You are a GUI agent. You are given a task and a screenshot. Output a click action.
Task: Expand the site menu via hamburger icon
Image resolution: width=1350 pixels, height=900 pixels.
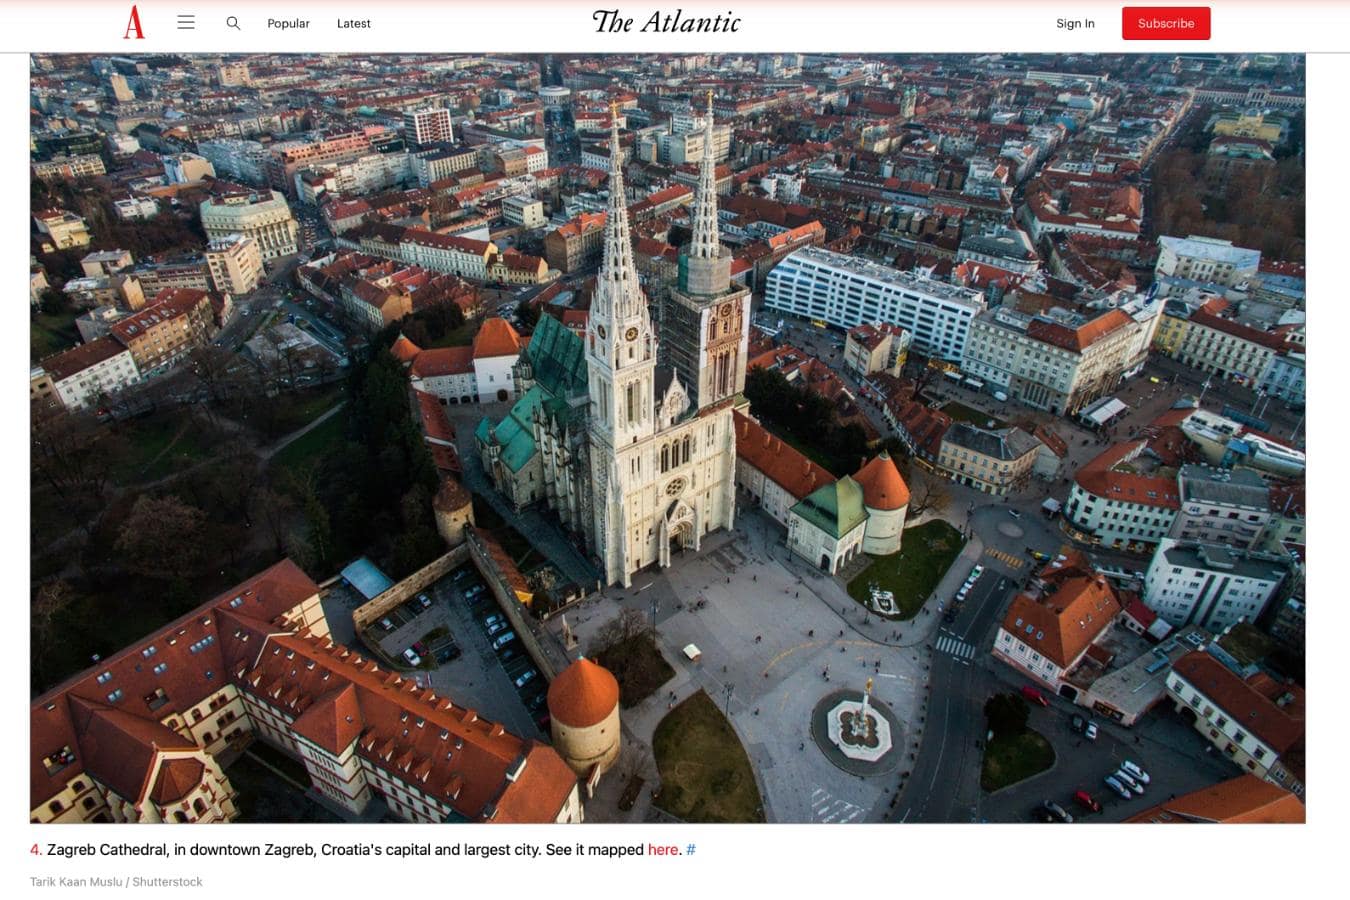pyautogui.click(x=186, y=22)
